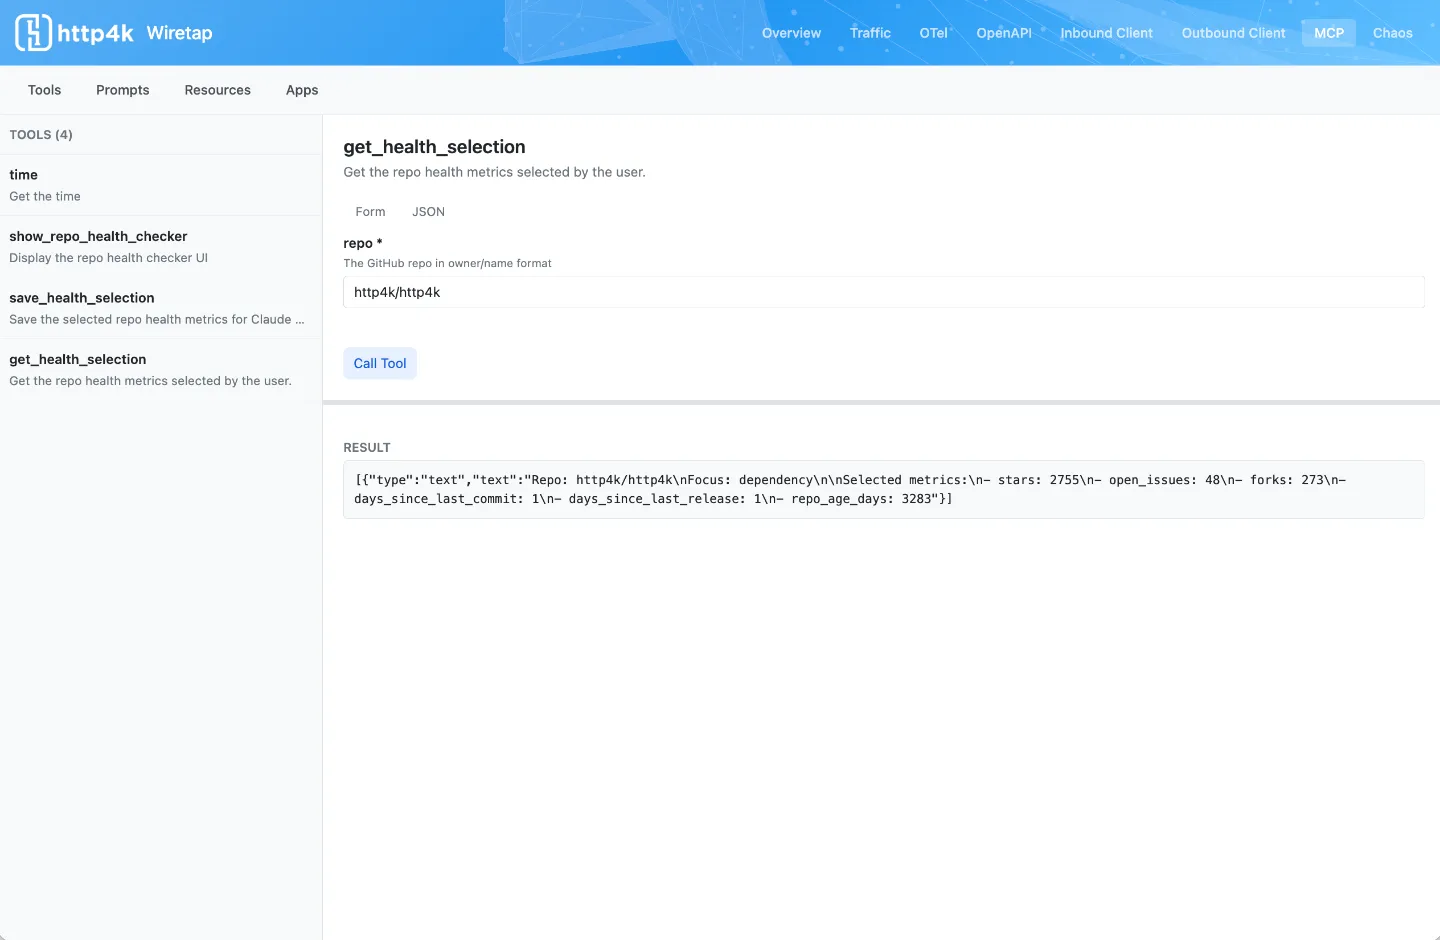
Task: Select the get_health_selection tool in list
Action: (161, 369)
